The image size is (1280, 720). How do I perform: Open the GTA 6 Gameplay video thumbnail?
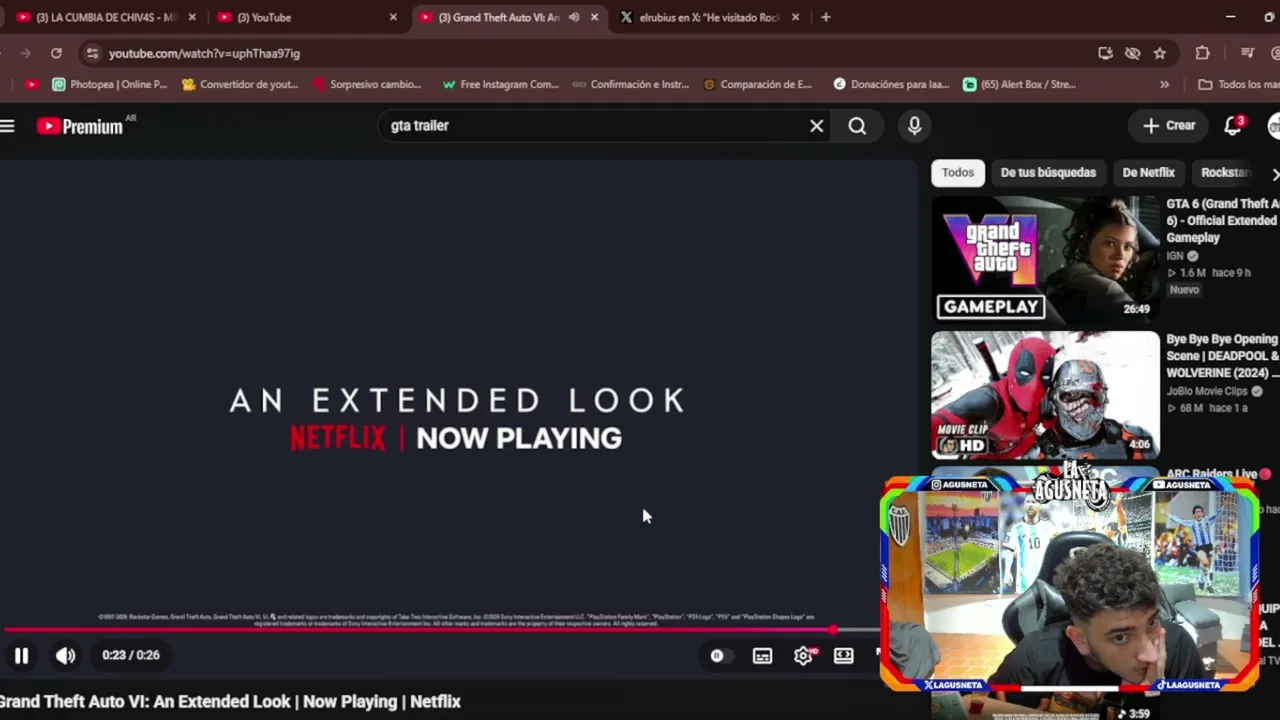coord(1045,259)
